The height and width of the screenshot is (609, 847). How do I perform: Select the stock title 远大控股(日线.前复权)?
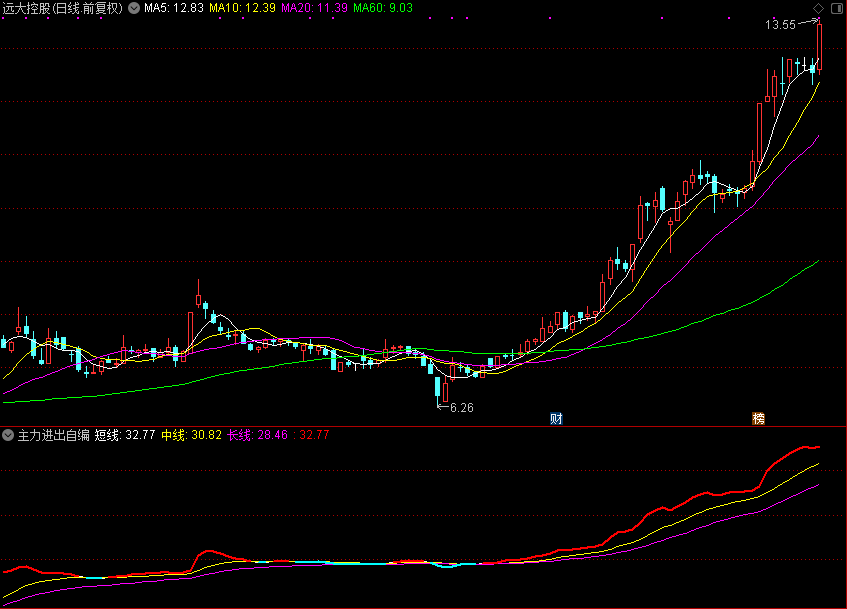tap(63, 8)
